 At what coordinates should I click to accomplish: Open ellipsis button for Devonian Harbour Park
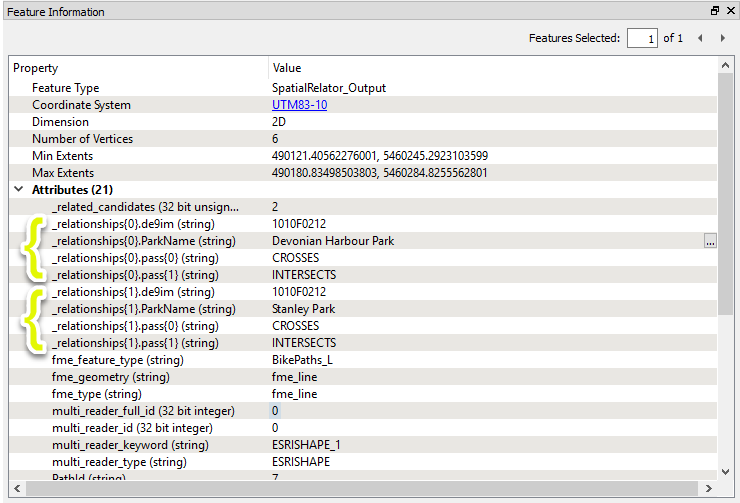pyautogui.click(x=710, y=241)
